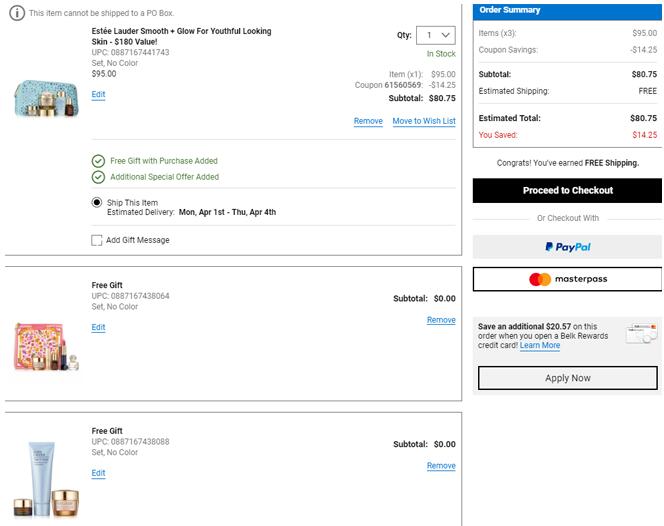664x526 pixels.
Task: Move the Estée Lauder set to Wish List
Action: [423, 121]
